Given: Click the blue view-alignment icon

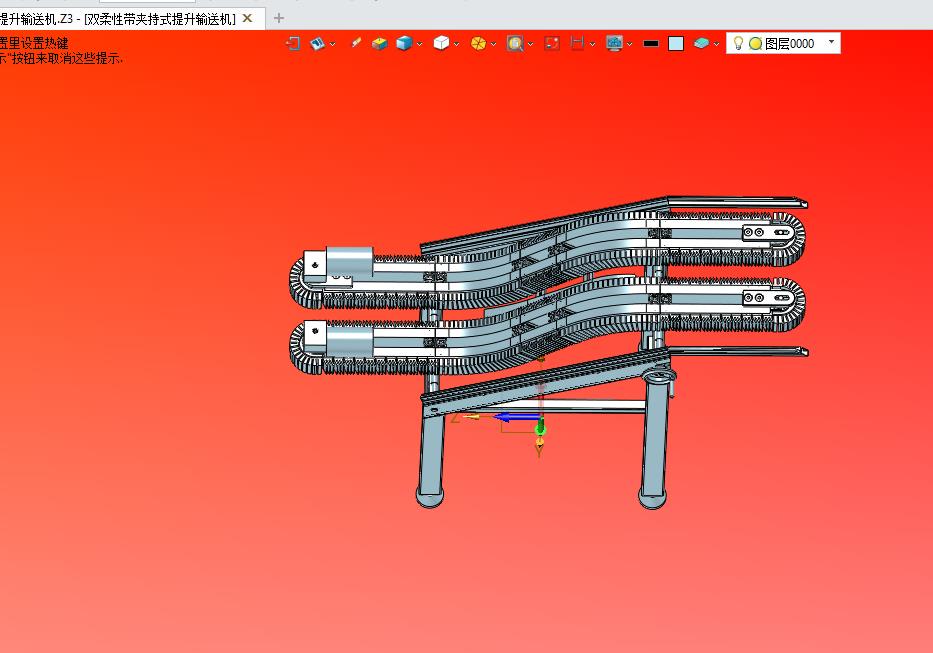Looking at the screenshot, I should 318,43.
